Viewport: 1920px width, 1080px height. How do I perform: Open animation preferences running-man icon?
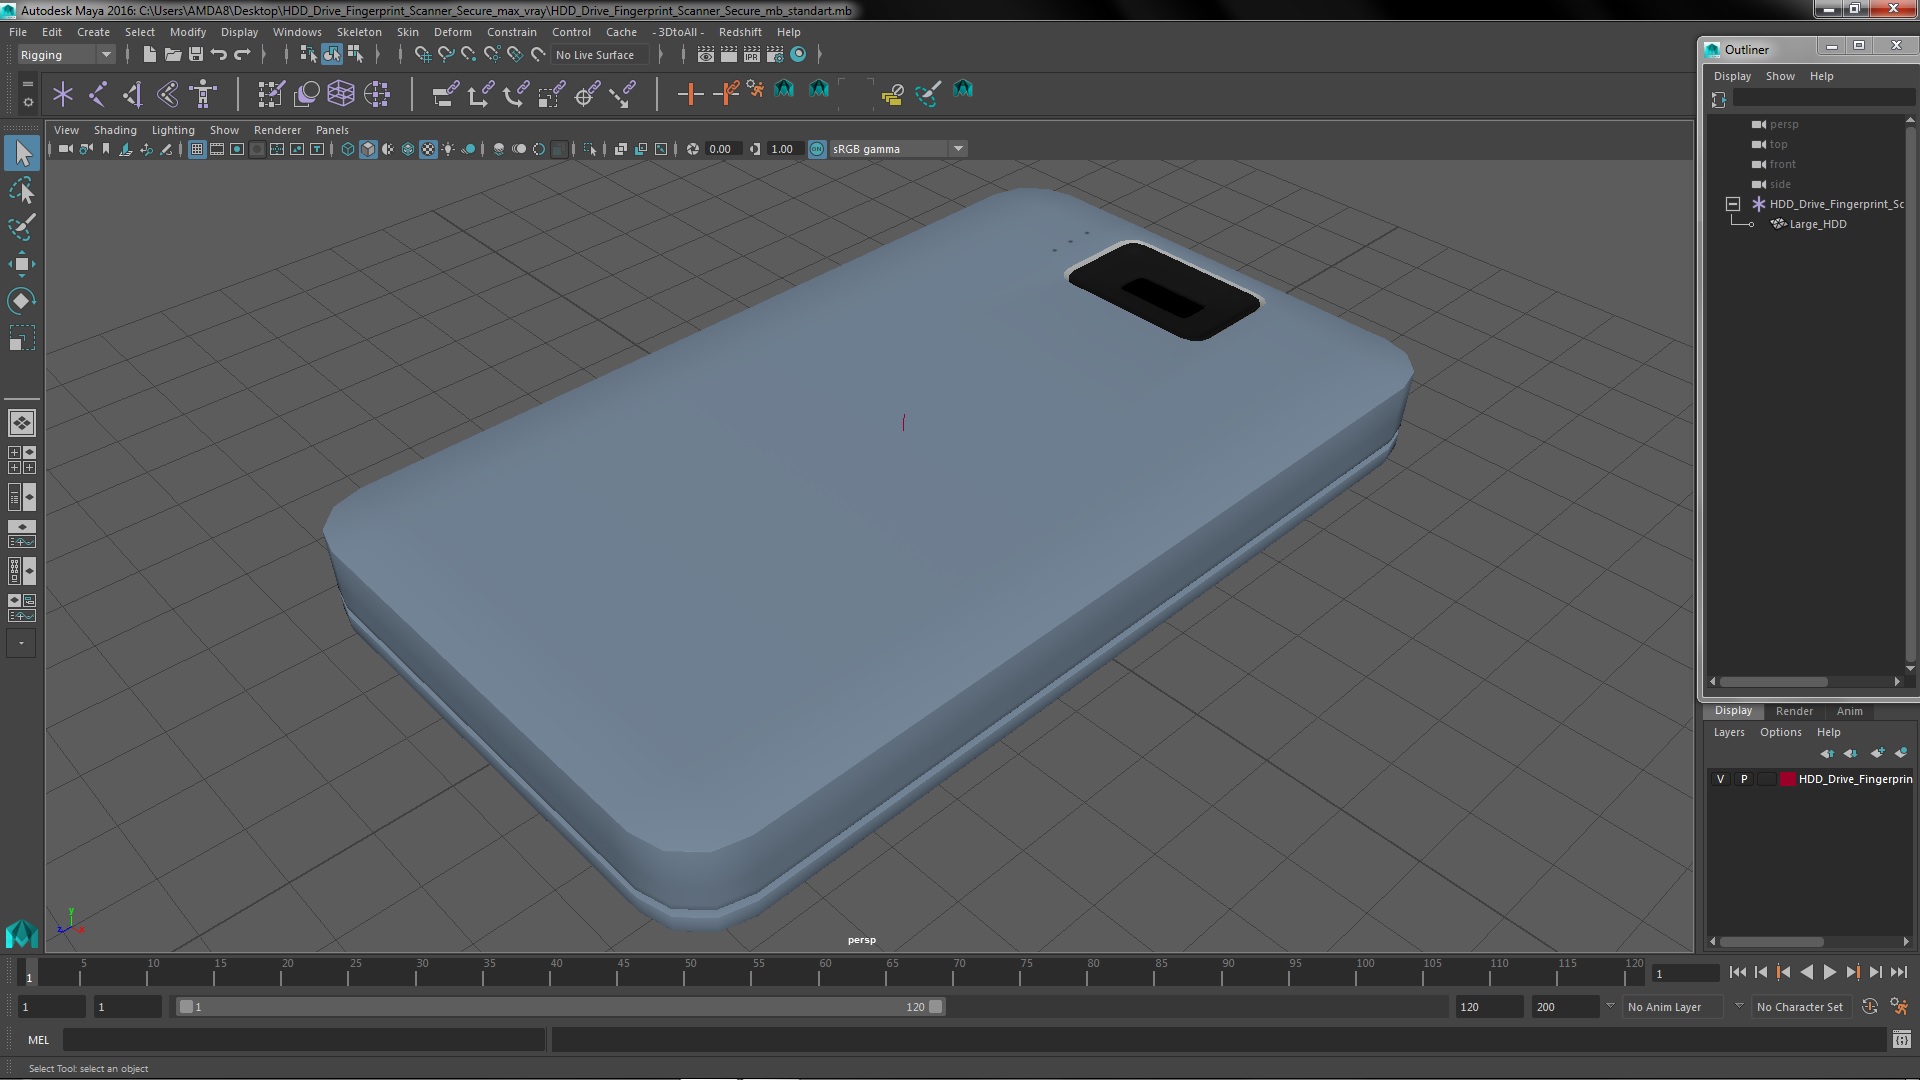click(x=1899, y=1007)
